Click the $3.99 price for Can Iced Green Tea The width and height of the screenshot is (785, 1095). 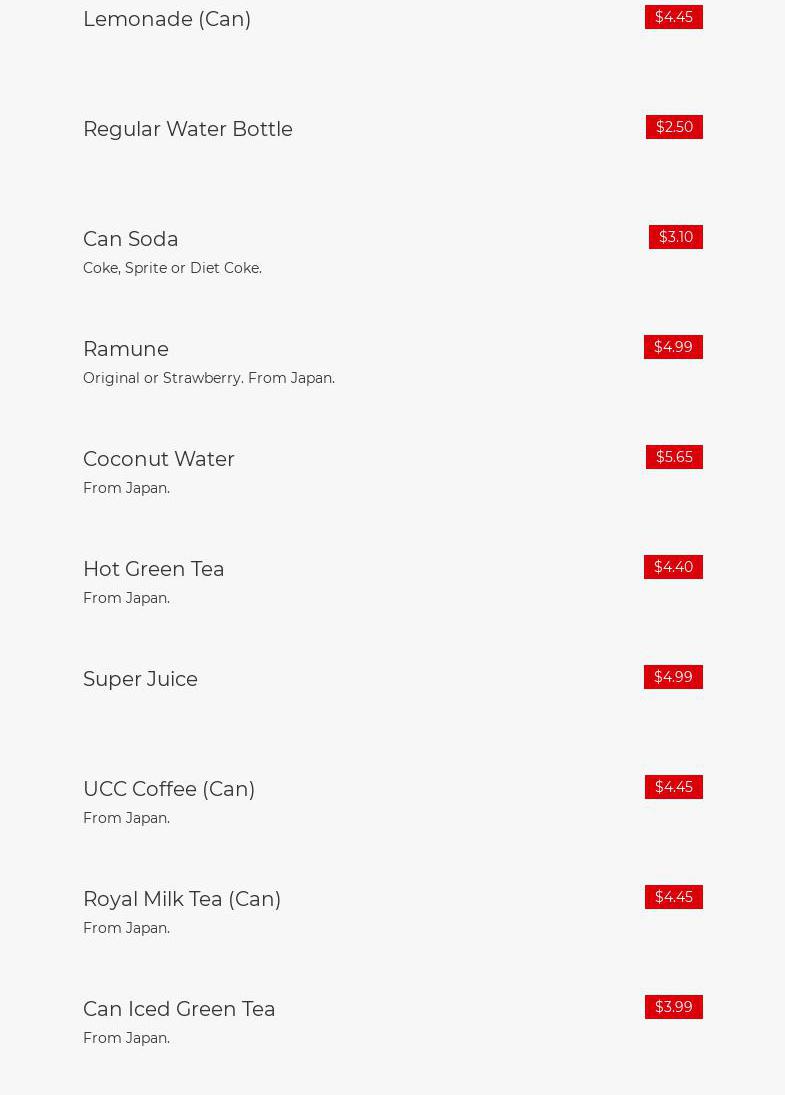[673, 1007]
